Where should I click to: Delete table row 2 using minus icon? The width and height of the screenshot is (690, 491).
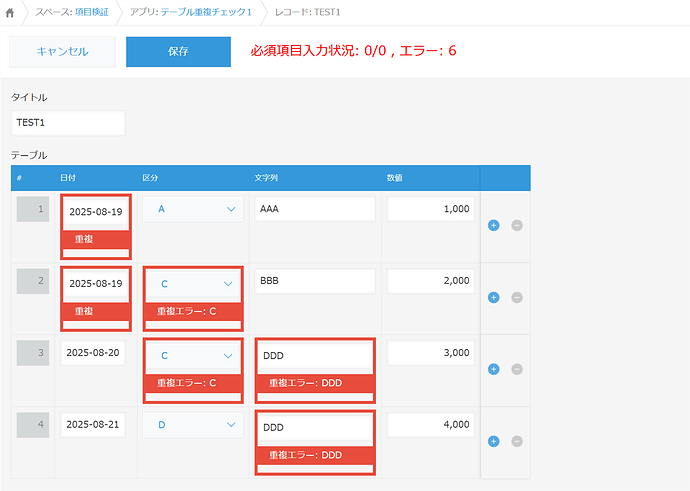(517, 297)
